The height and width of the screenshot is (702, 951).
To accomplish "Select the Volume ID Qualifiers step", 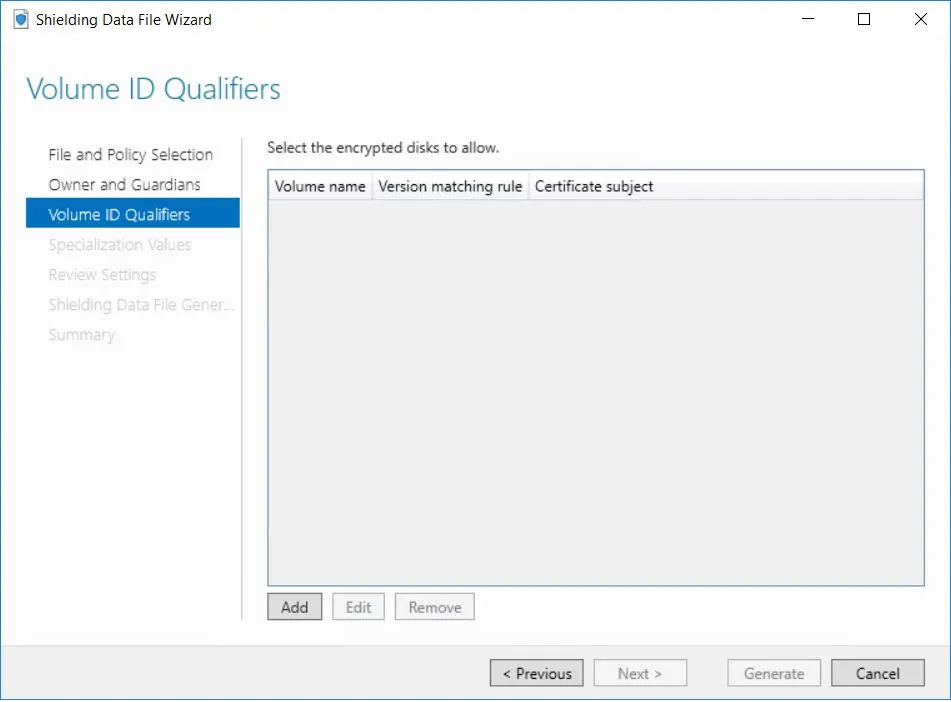I will tap(119, 214).
